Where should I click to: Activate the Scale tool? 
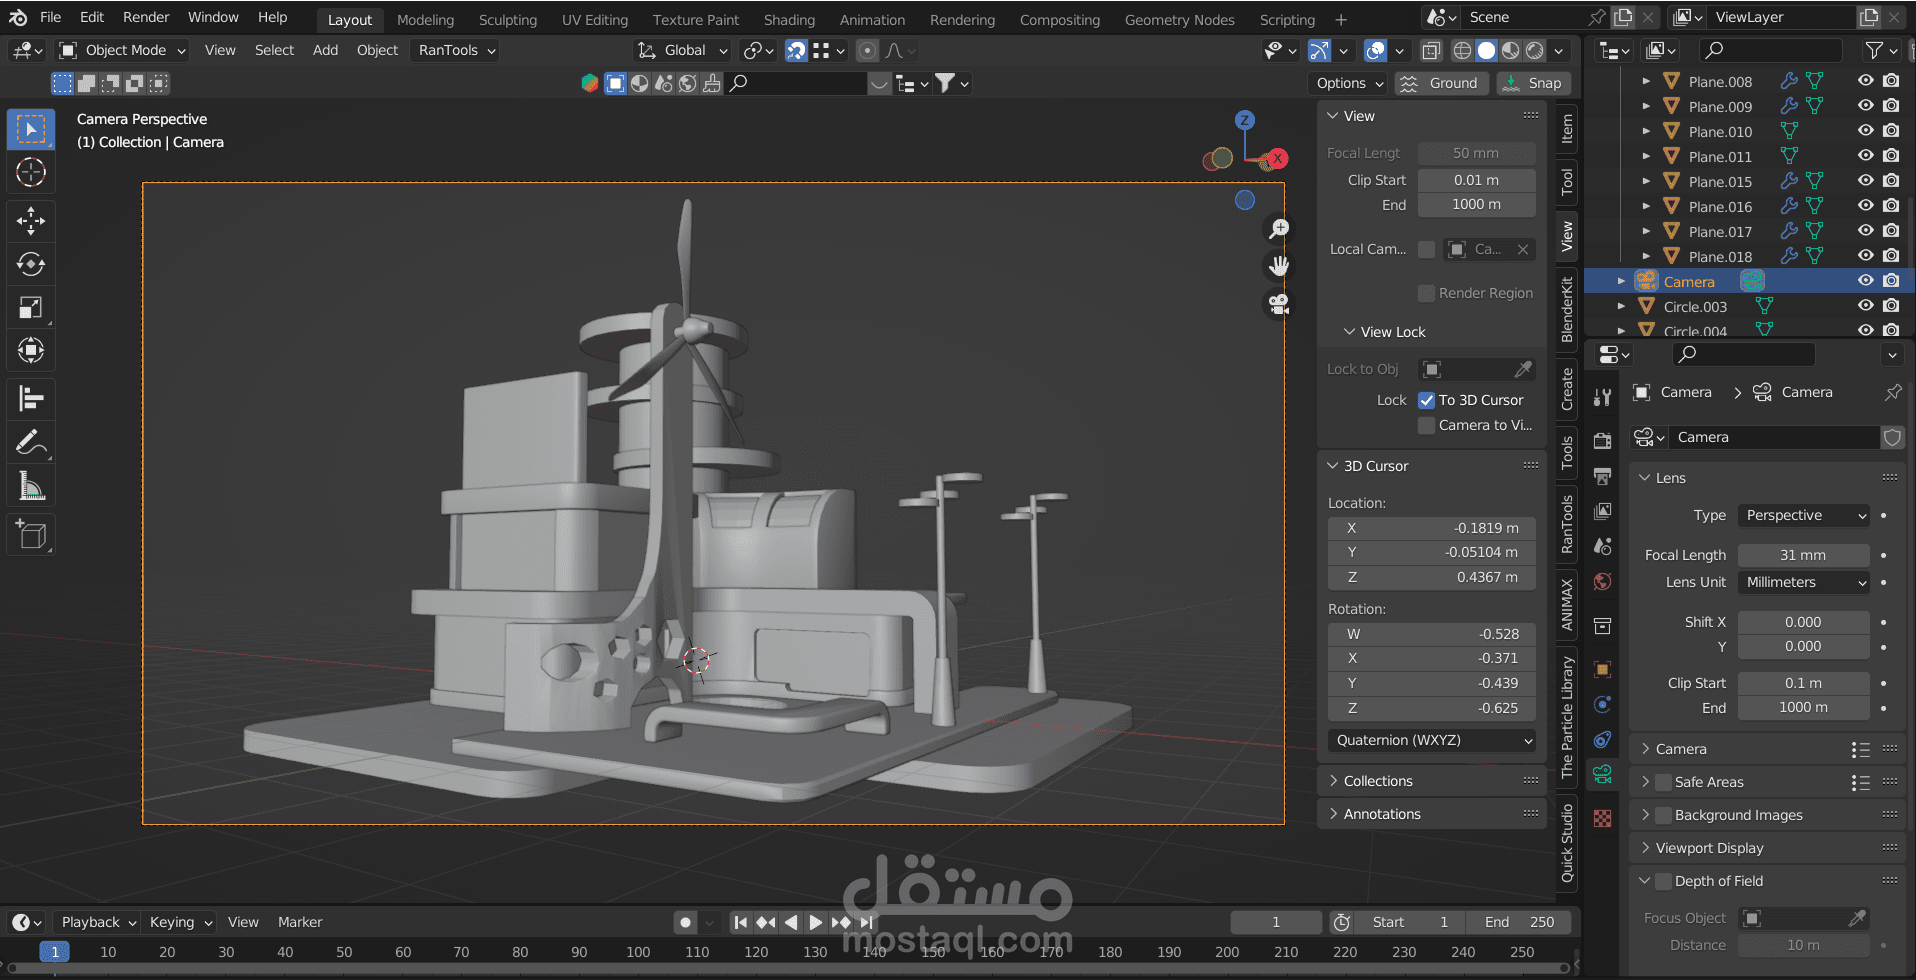tap(31, 308)
